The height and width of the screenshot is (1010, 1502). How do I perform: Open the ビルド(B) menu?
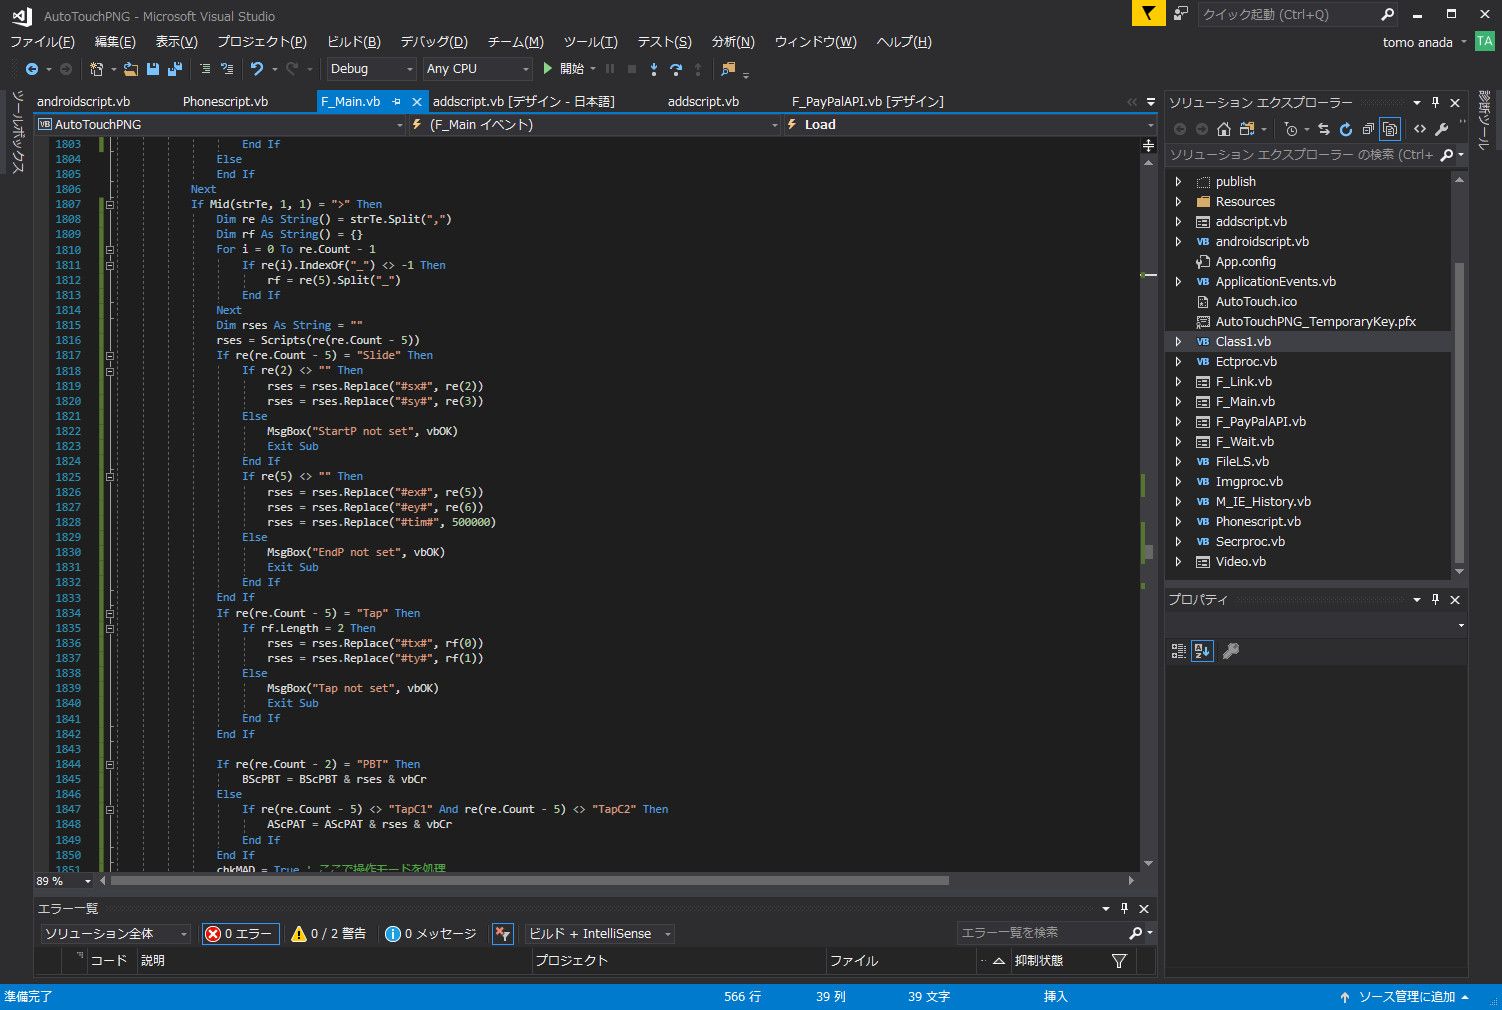[354, 42]
